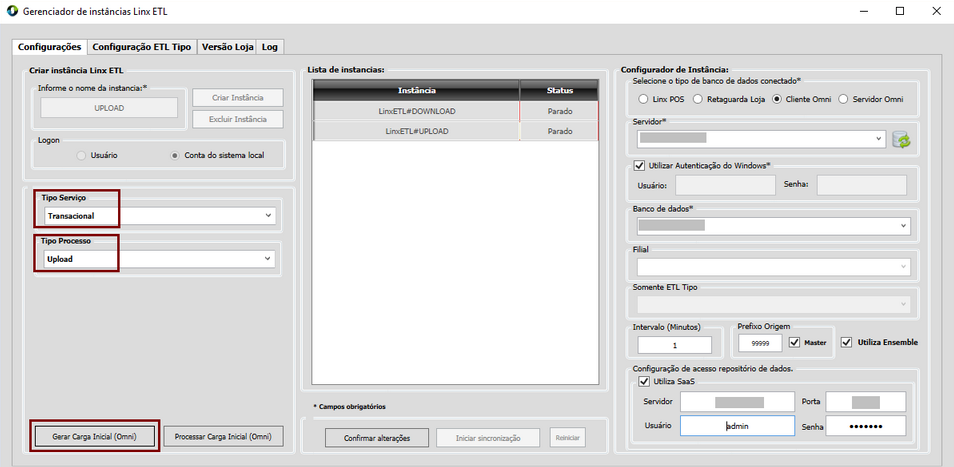The height and width of the screenshot is (467, 954).
Task: Select the LinxETL#DOWNLOAD instance row
Action: pyautogui.click(x=456, y=111)
